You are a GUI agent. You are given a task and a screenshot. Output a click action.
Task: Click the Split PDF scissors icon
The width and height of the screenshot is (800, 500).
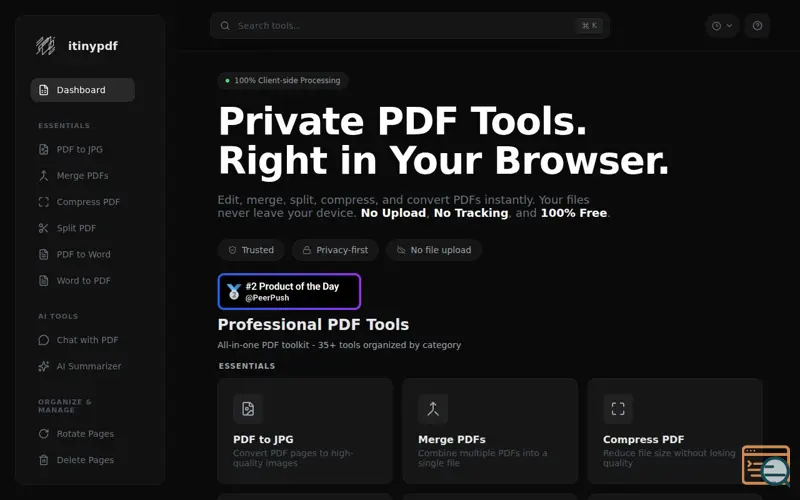tap(44, 228)
